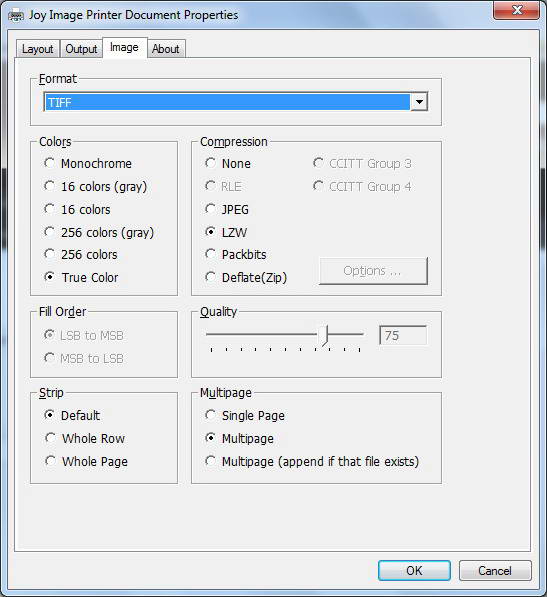Click the Cancel button
Viewport: 547px width, 597px height.
[495, 570]
